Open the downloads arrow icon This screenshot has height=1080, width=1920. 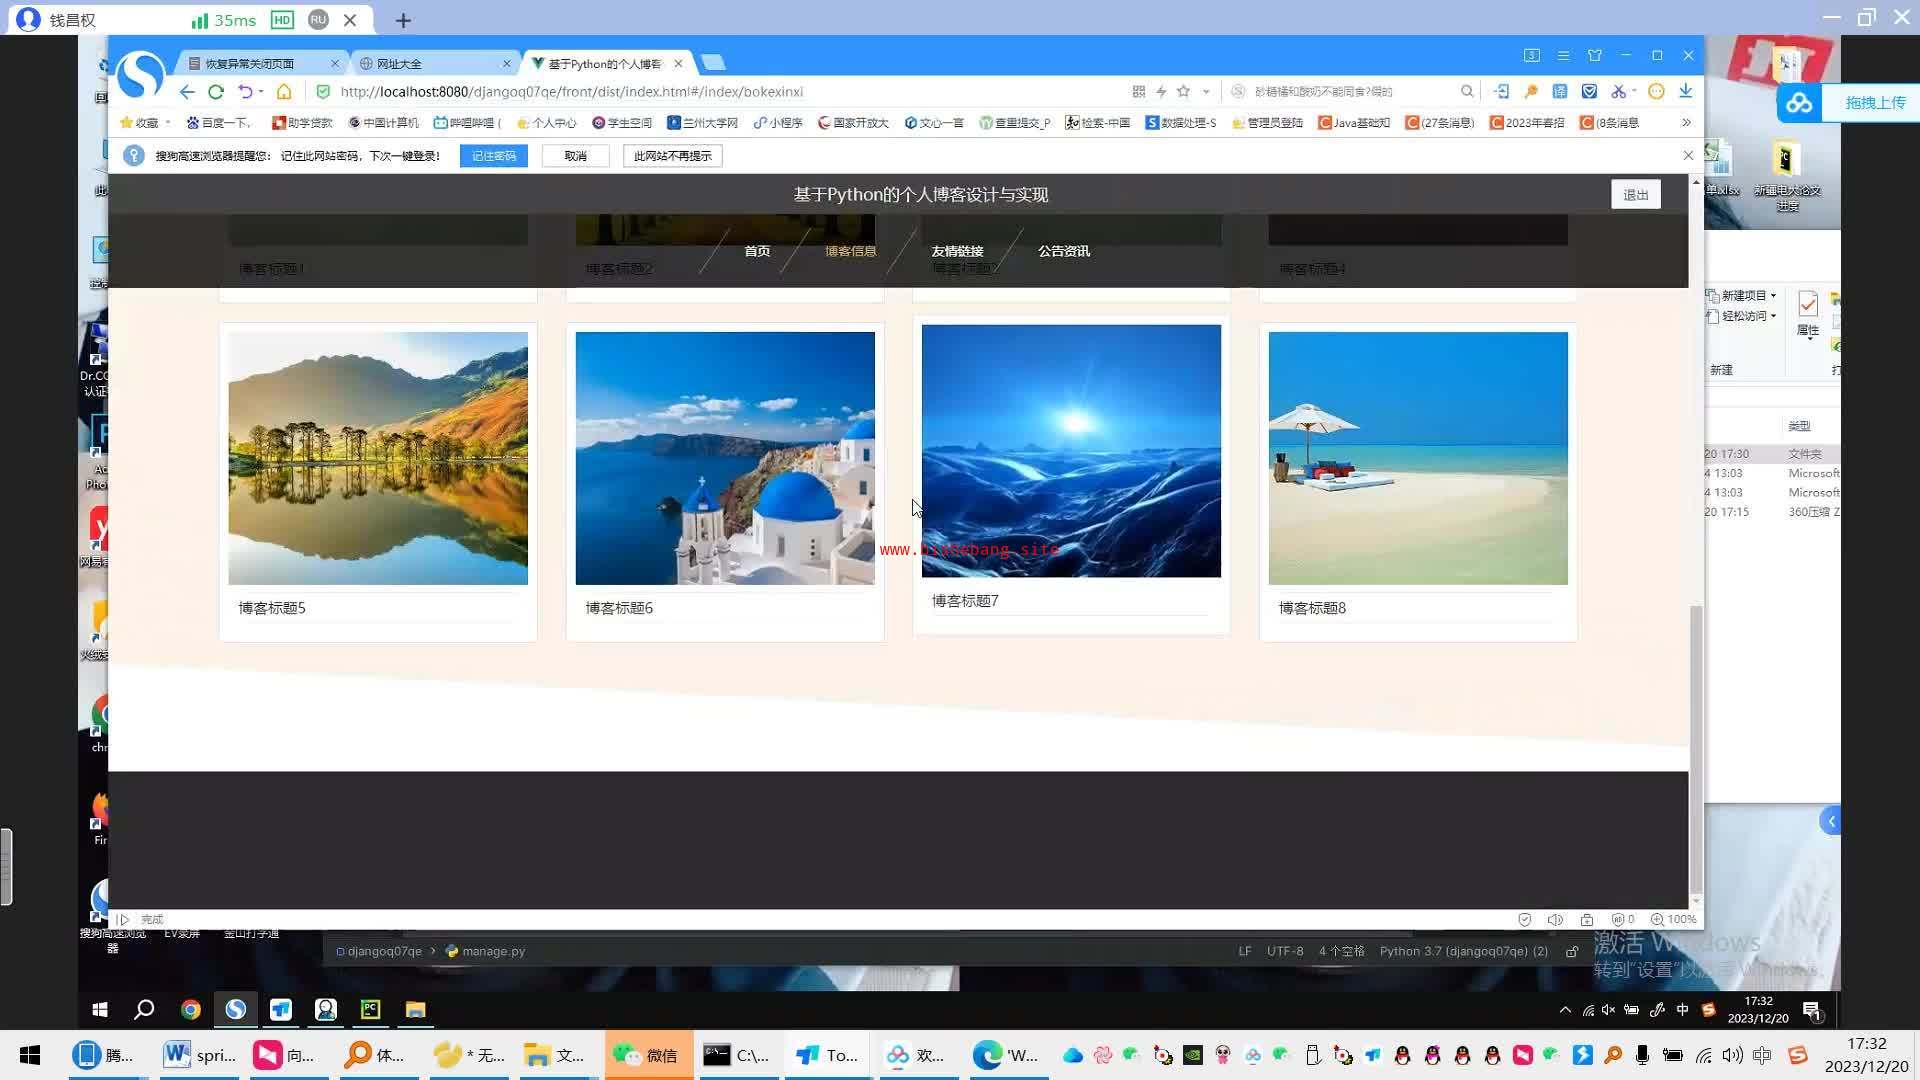pos(1686,91)
